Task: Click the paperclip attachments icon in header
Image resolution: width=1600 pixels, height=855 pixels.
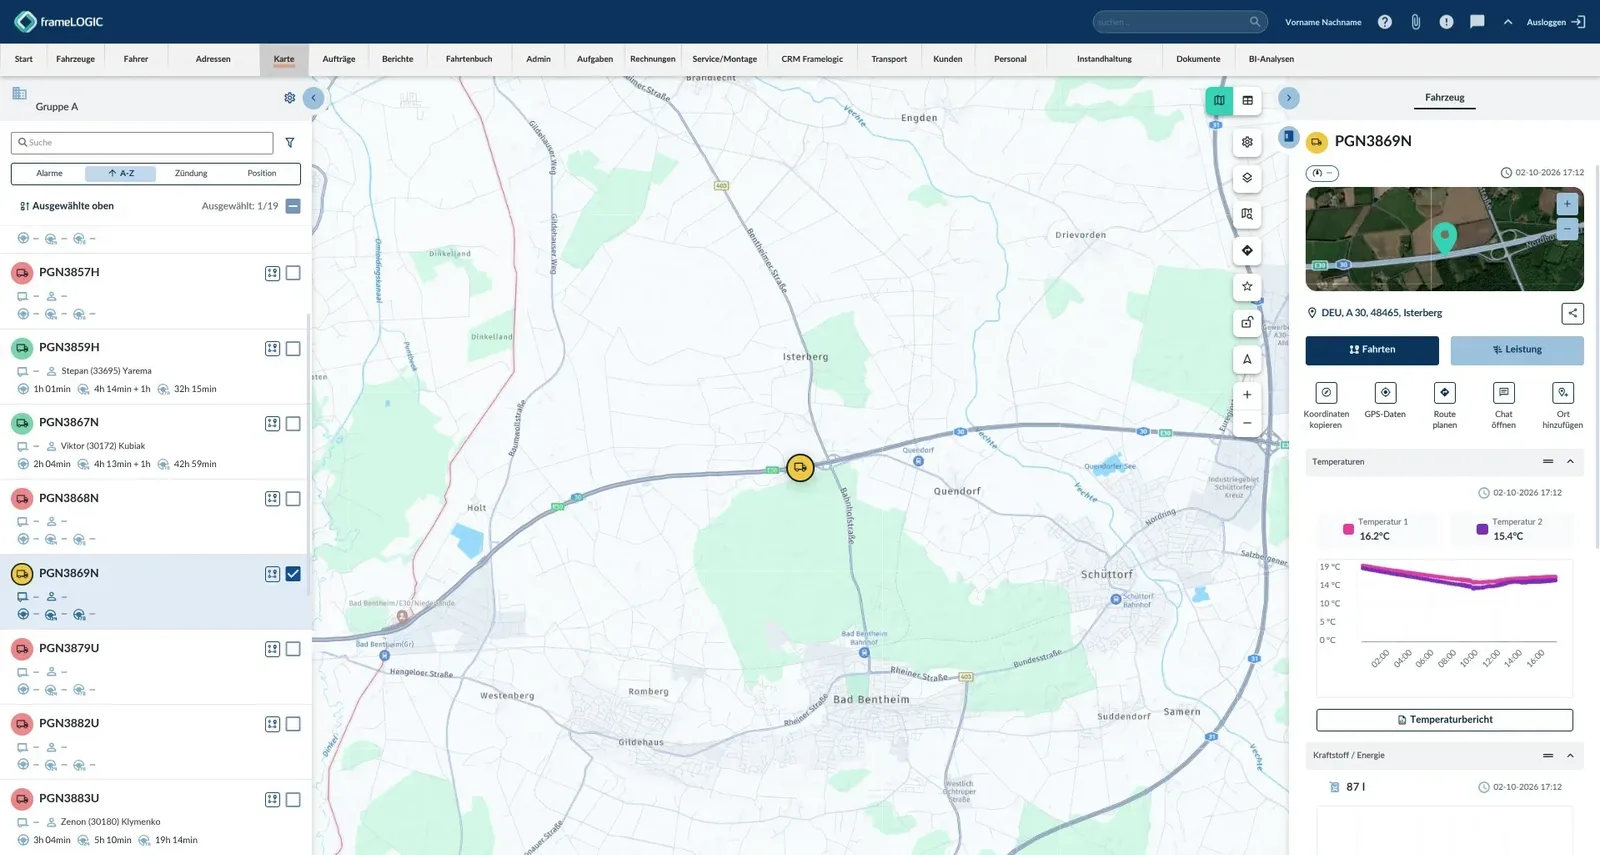Action: pyautogui.click(x=1416, y=22)
